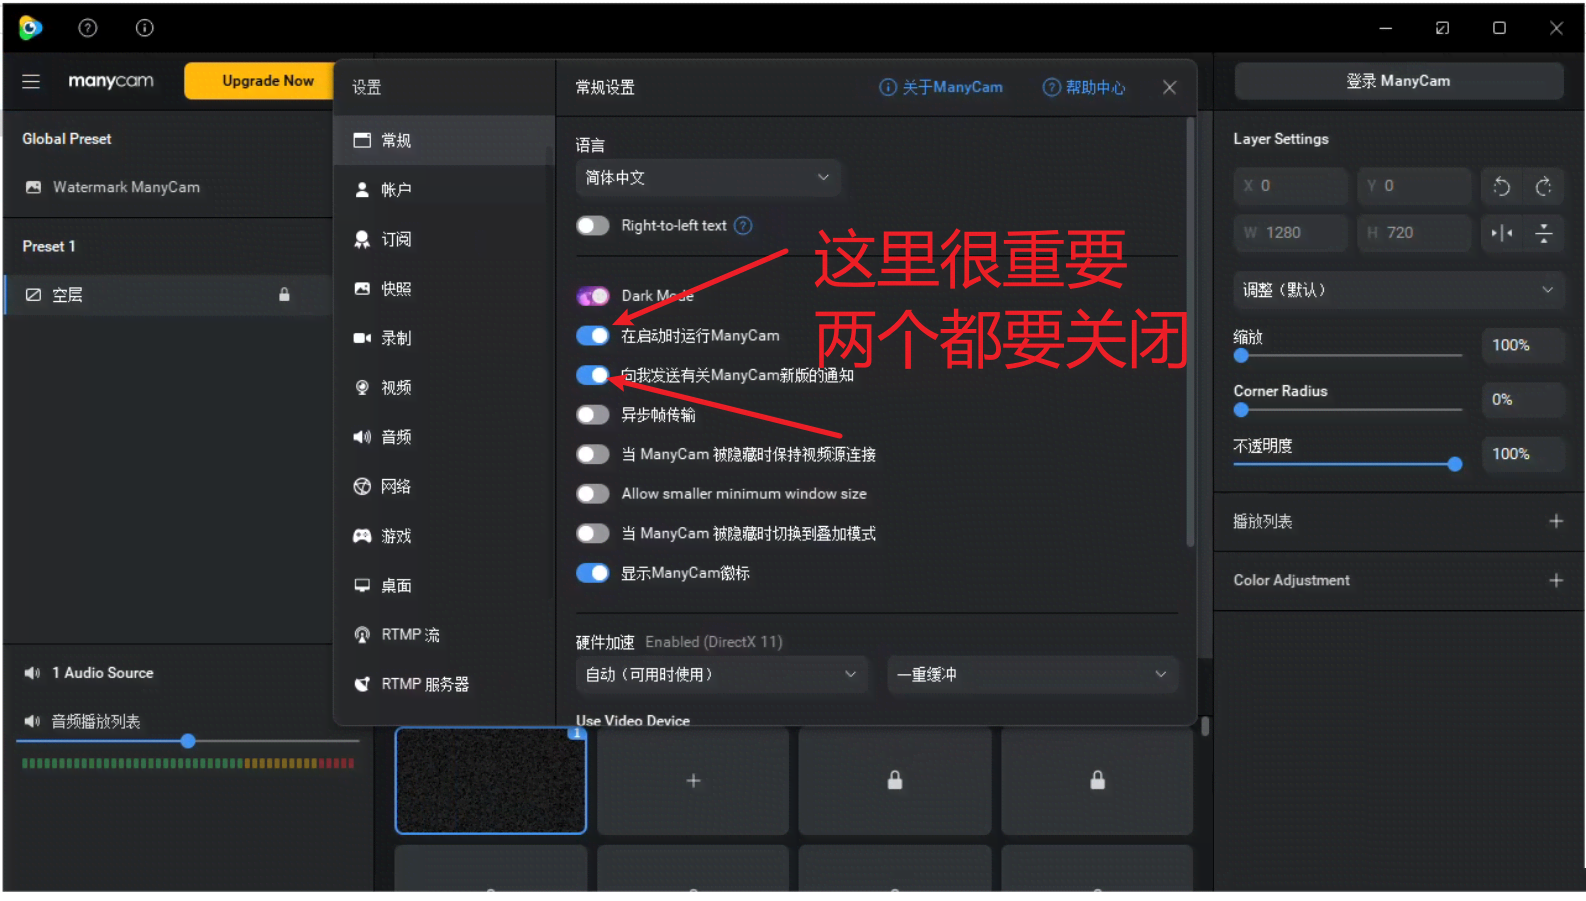Click the 不透明度 slider
The height and width of the screenshot is (901, 1586).
[1348, 463]
